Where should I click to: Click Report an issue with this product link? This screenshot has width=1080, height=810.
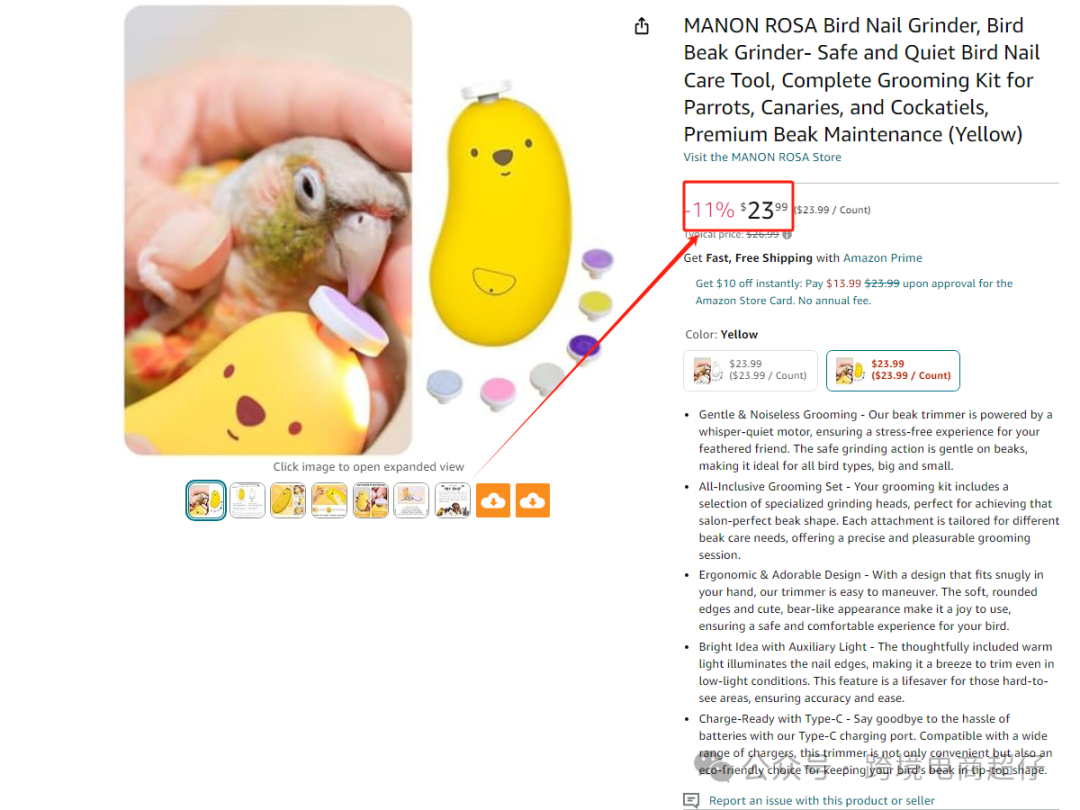(822, 800)
